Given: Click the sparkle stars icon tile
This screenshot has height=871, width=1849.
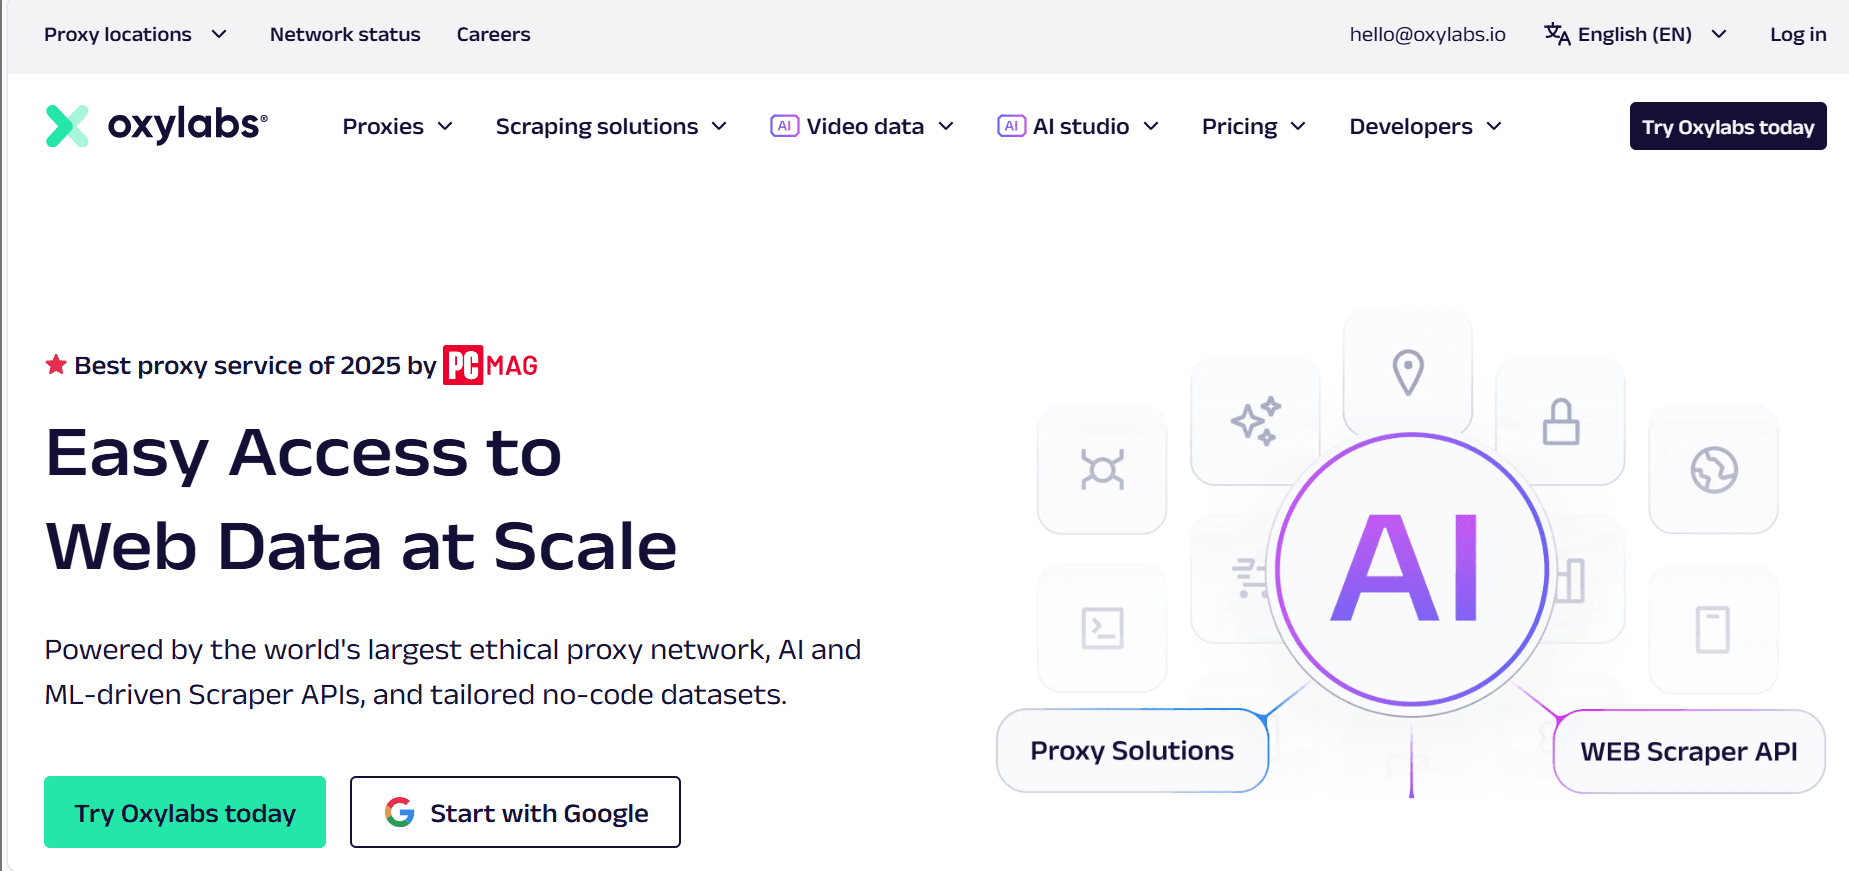Looking at the screenshot, I should [x=1255, y=421].
